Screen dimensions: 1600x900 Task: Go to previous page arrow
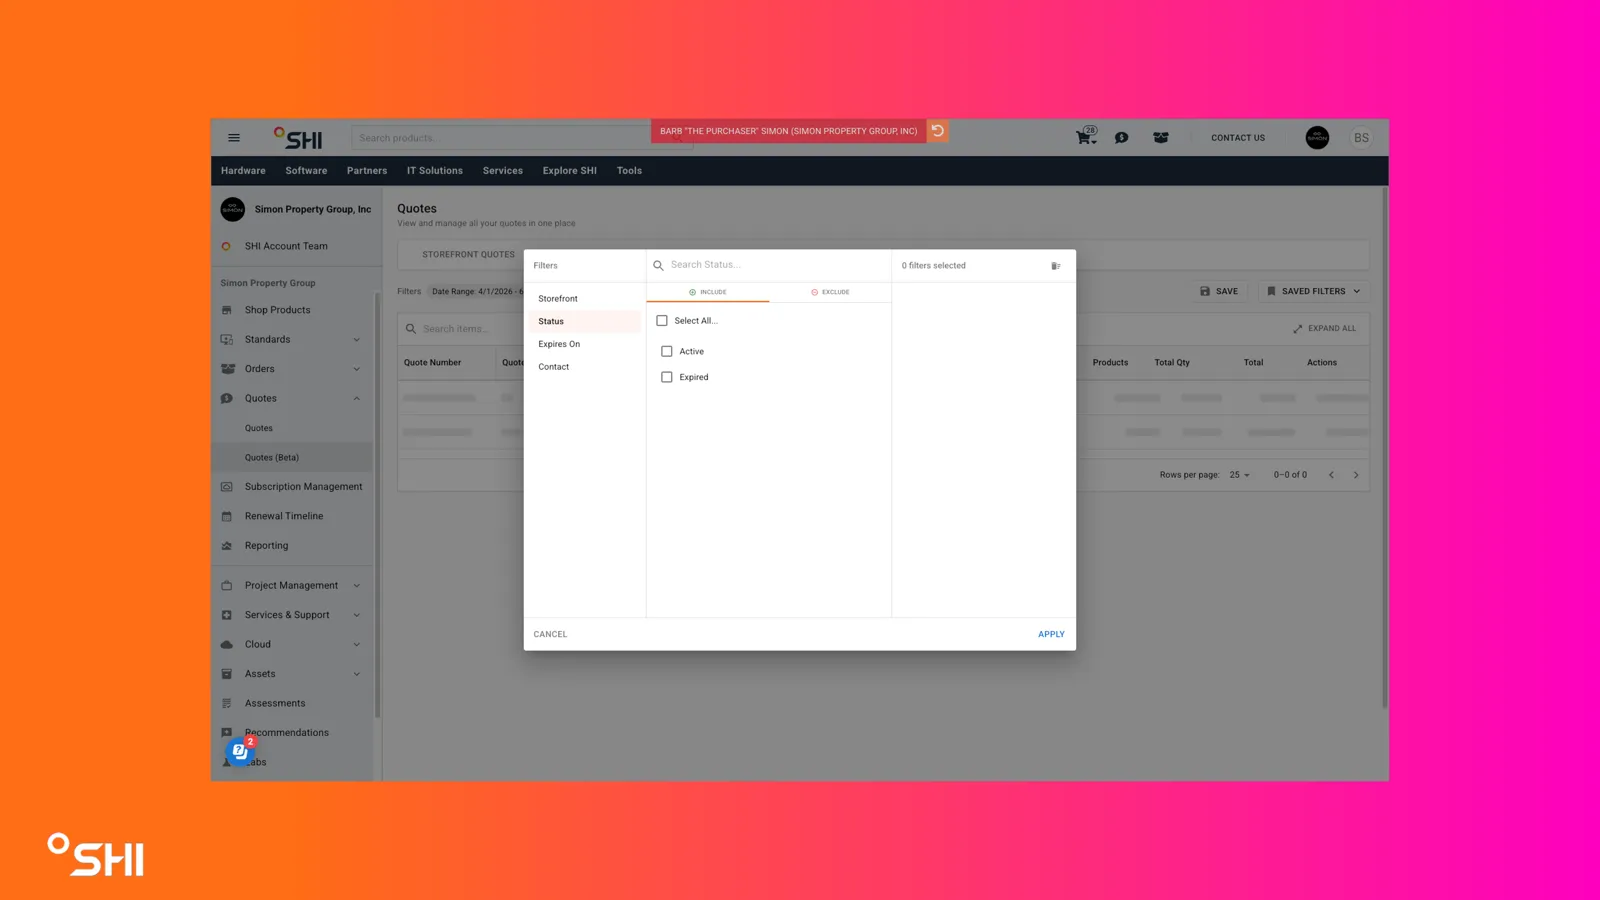1331,475
